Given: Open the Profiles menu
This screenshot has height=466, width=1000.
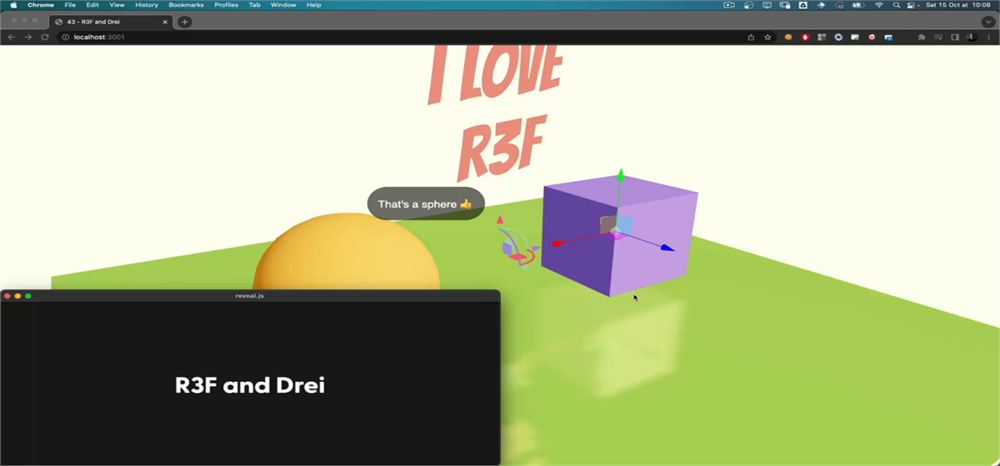Looking at the screenshot, I should click(226, 5).
